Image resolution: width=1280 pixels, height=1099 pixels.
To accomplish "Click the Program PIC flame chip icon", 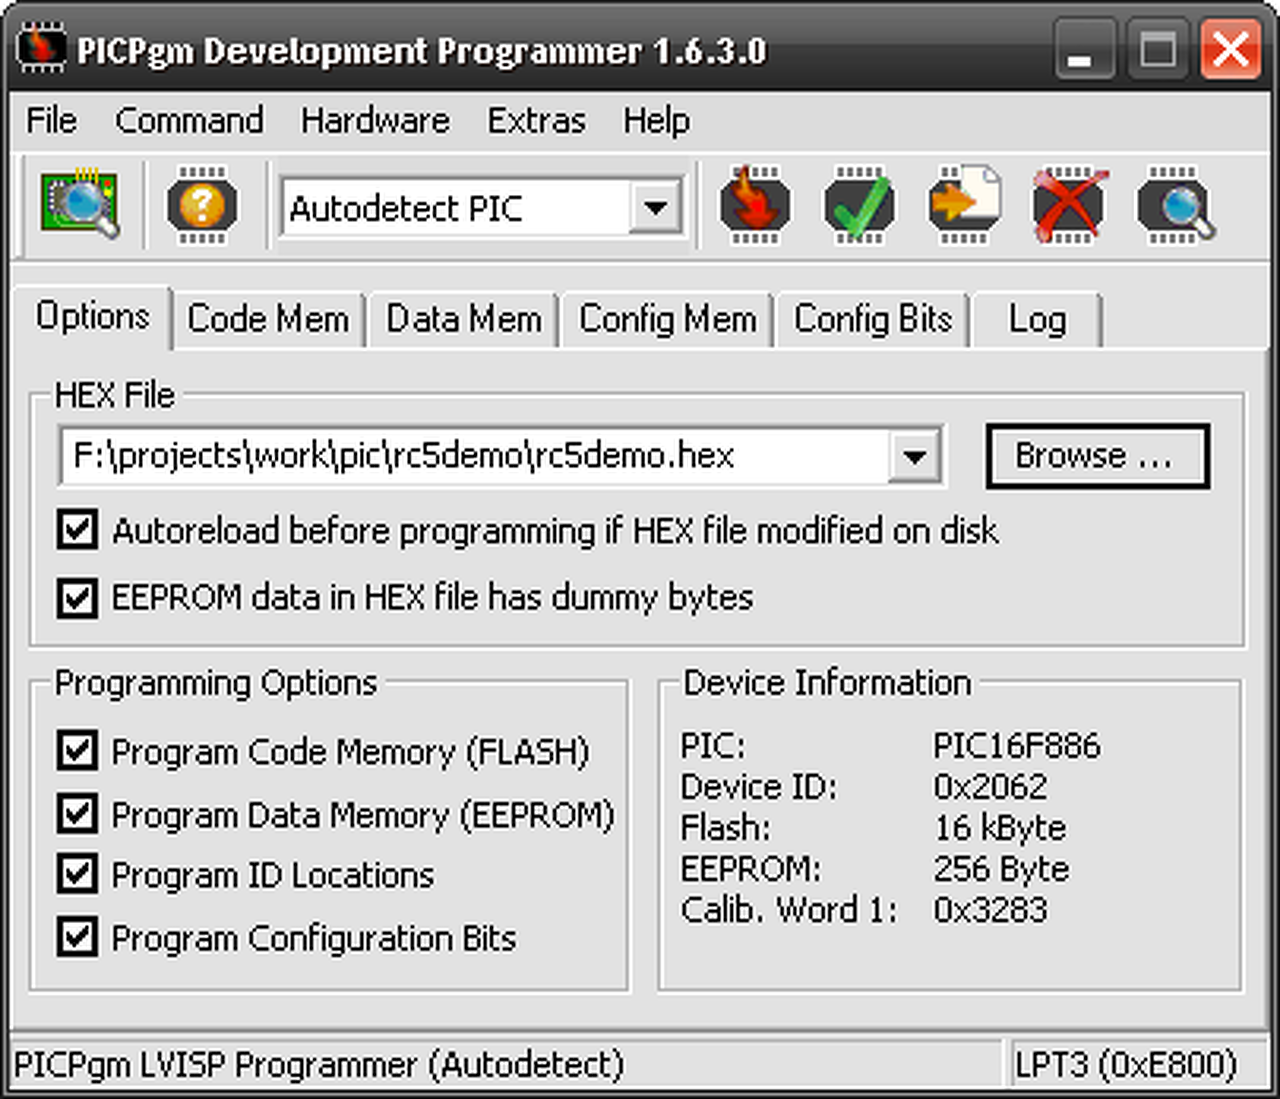I will (755, 205).
